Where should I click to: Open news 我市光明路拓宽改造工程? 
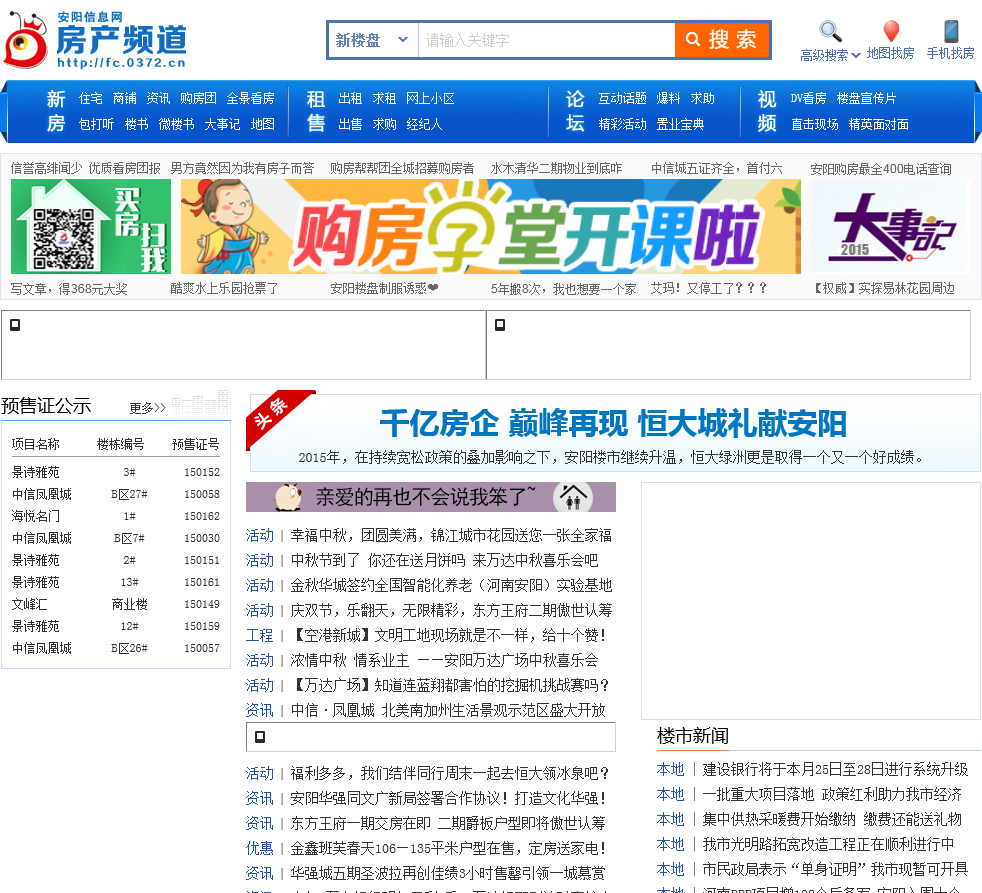pyautogui.click(x=828, y=844)
